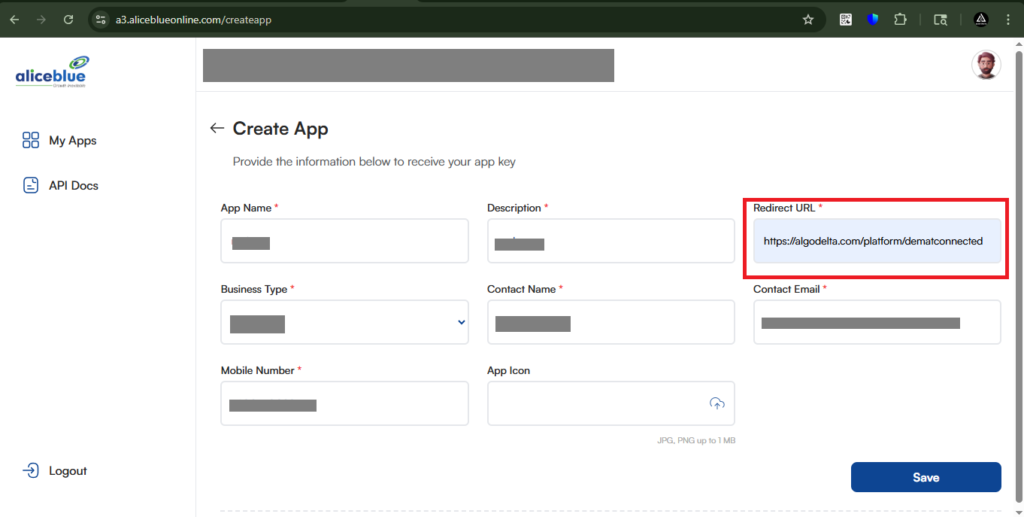
Task: Click the App Icon upload cloud icon
Action: point(716,403)
